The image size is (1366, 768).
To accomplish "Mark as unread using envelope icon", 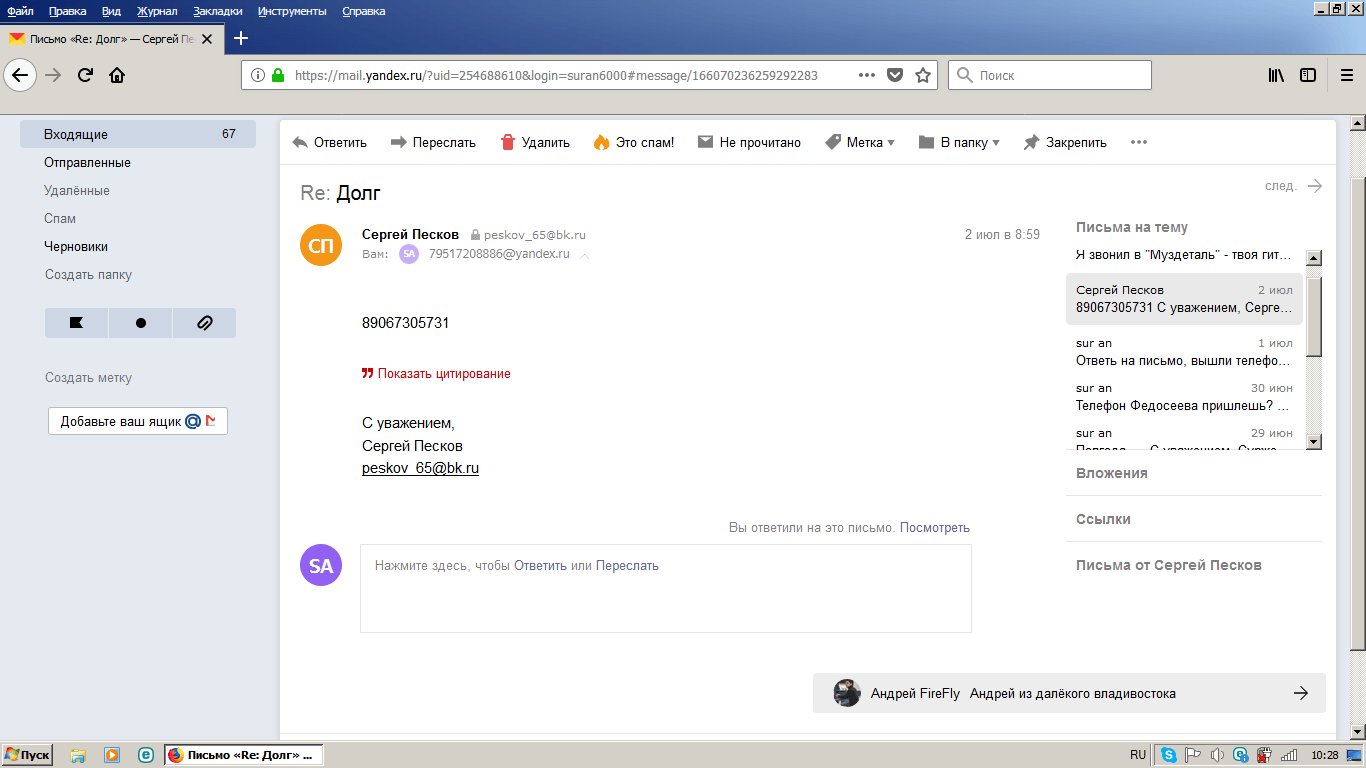I will [705, 142].
